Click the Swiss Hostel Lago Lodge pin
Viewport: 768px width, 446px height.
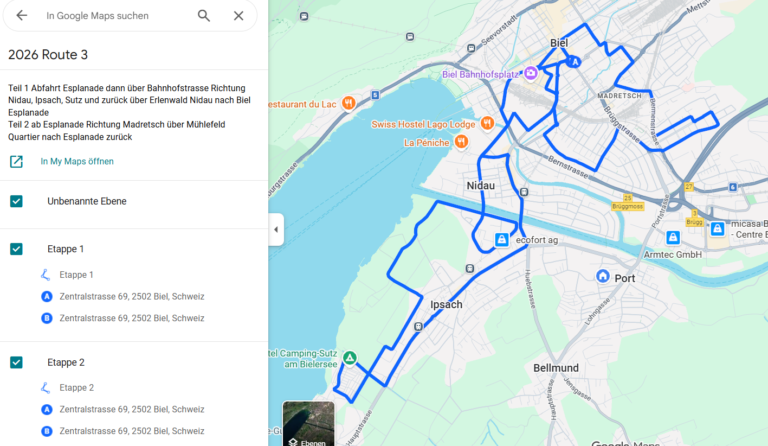[x=487, y=123]
